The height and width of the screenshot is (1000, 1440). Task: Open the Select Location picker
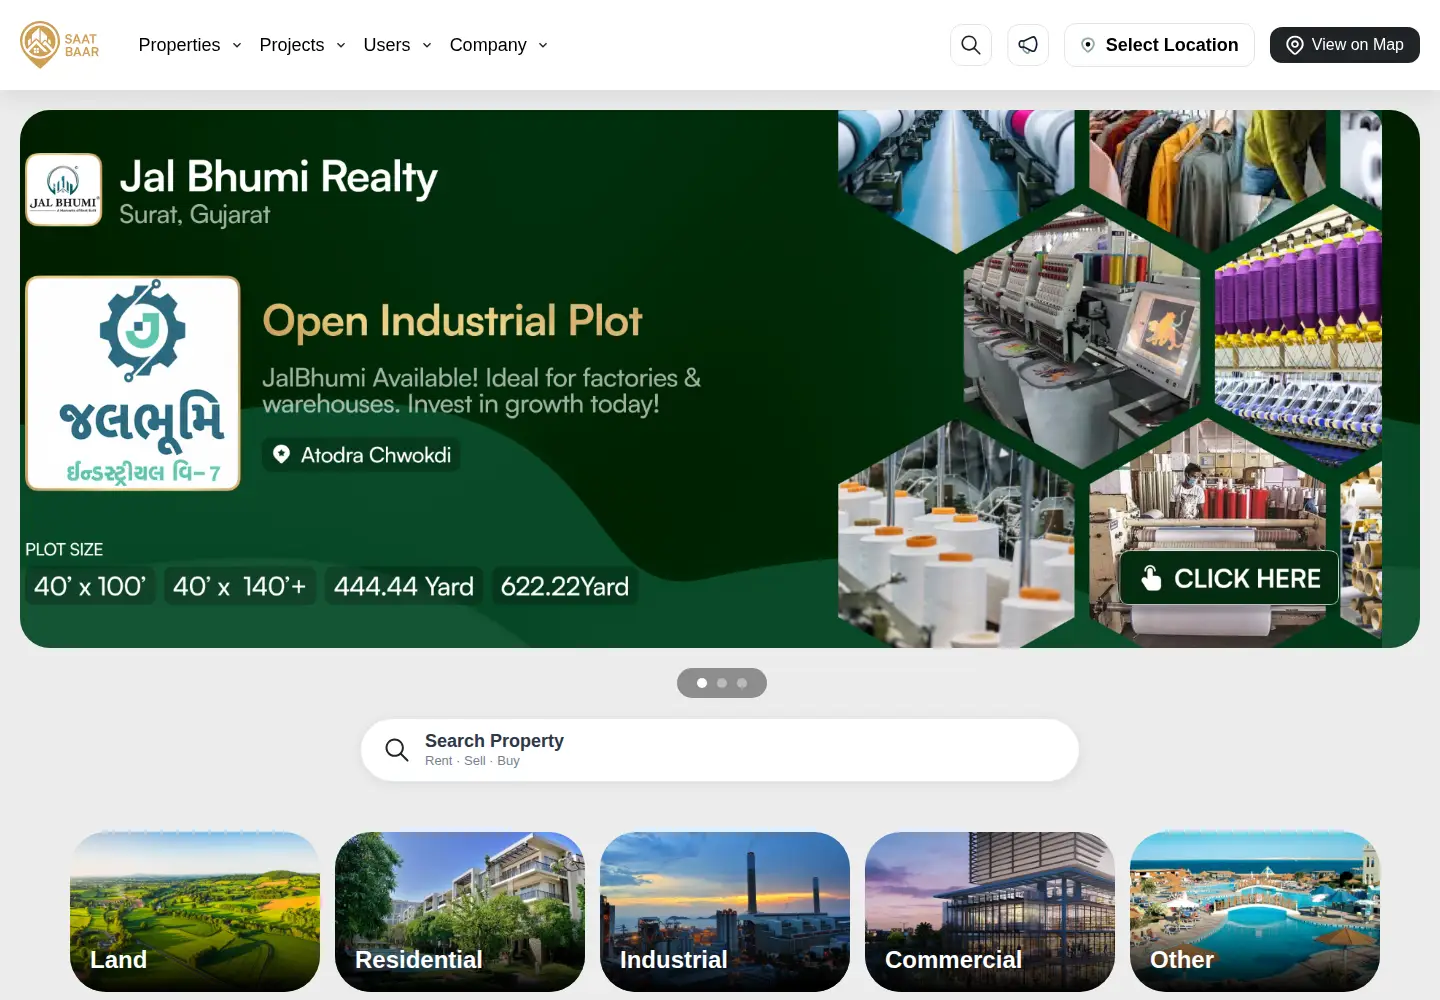pyautogui.click(x=1159, y=45)
